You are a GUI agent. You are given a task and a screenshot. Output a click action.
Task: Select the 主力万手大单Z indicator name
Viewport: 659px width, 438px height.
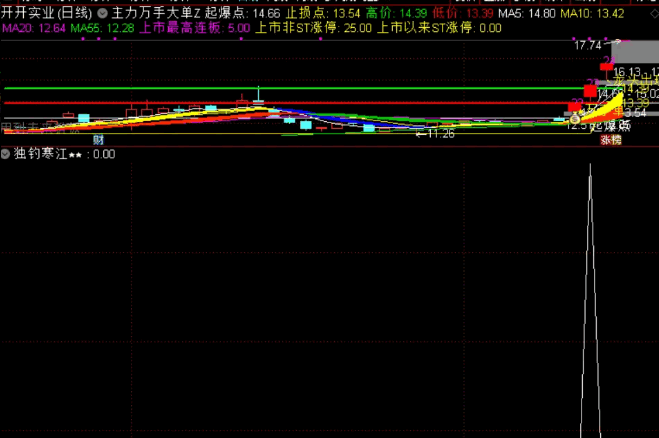pyautogui.click(x=156, y=13)
